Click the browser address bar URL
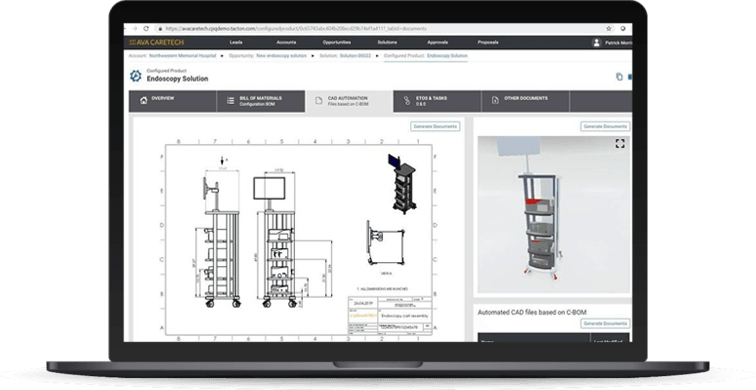 tap(296, 29)
